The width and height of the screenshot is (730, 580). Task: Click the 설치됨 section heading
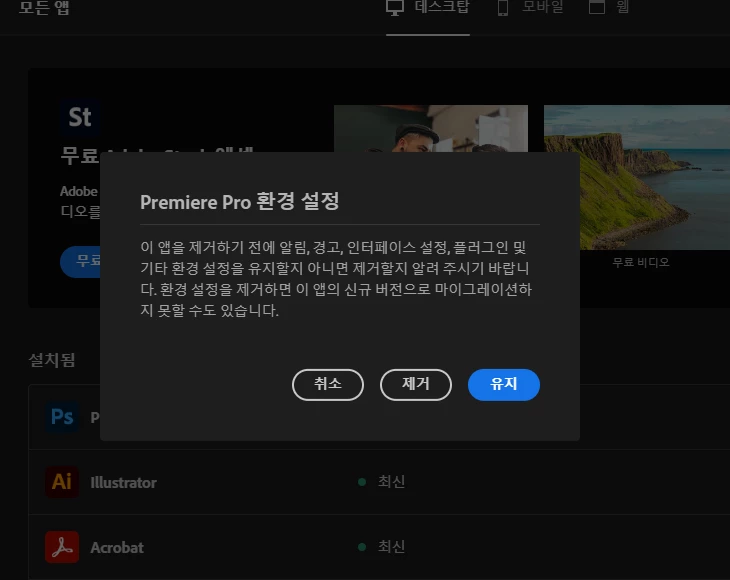pos(52,360)
